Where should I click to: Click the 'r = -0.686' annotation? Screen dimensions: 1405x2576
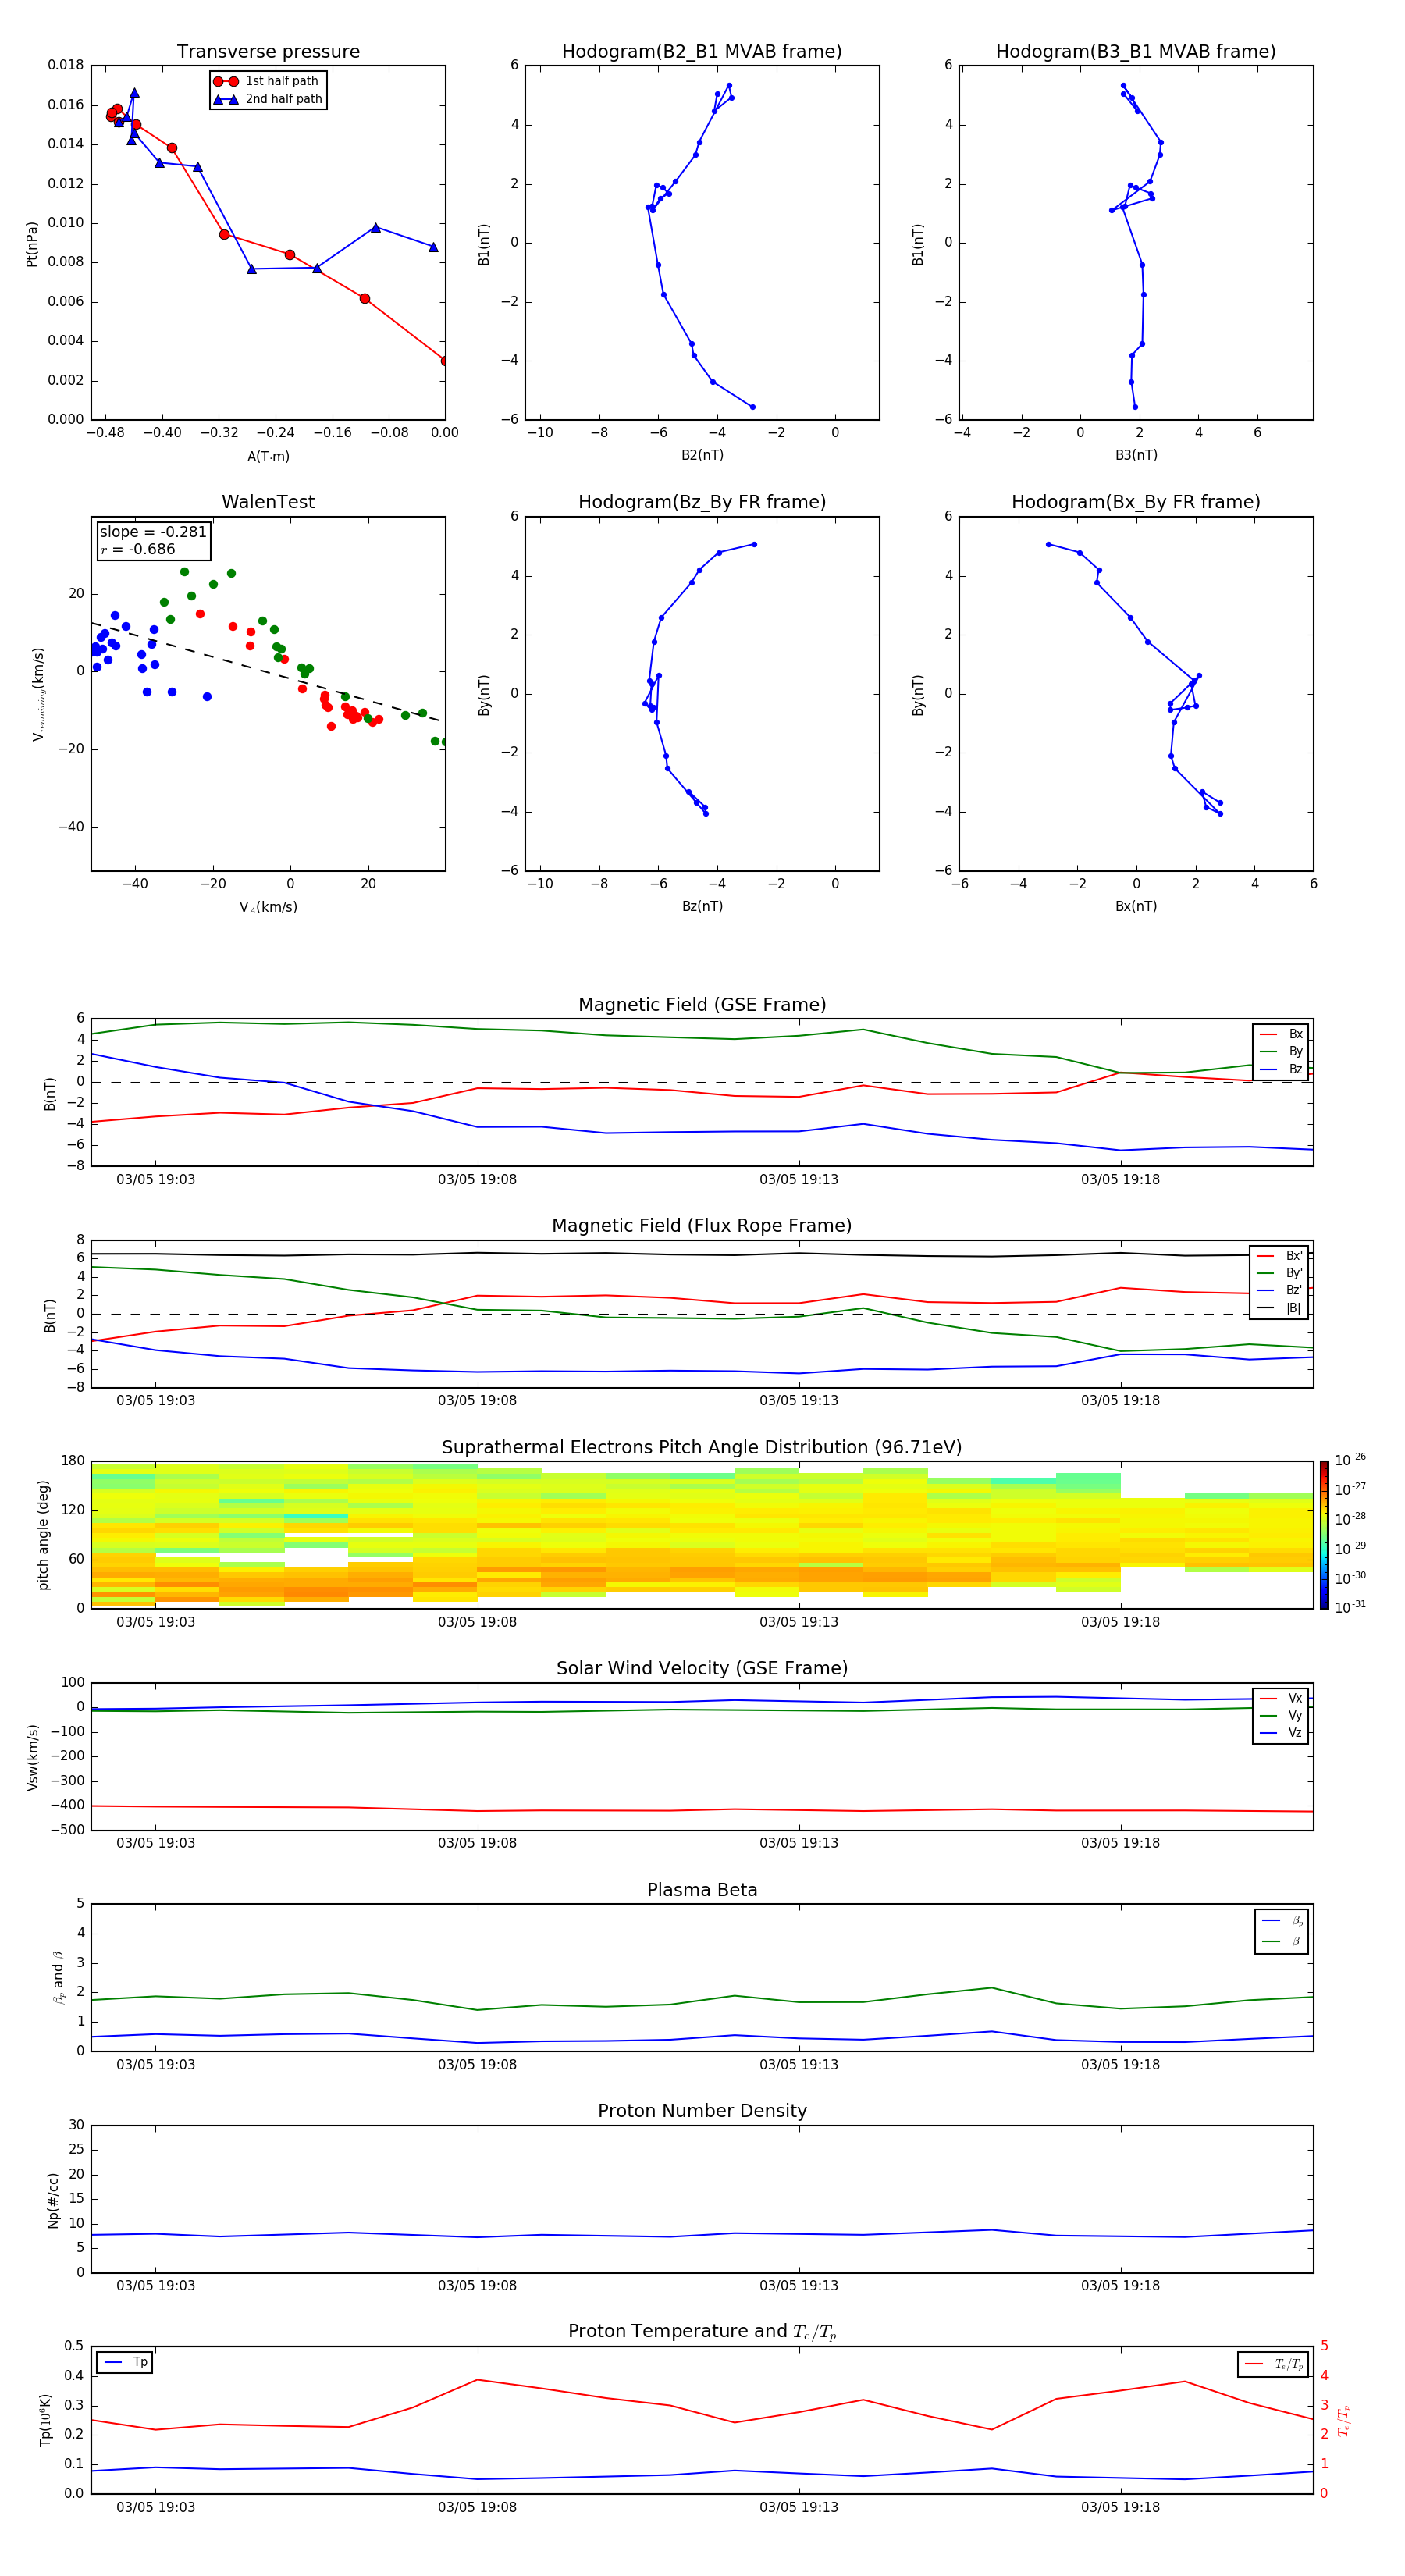click(138, 549)
